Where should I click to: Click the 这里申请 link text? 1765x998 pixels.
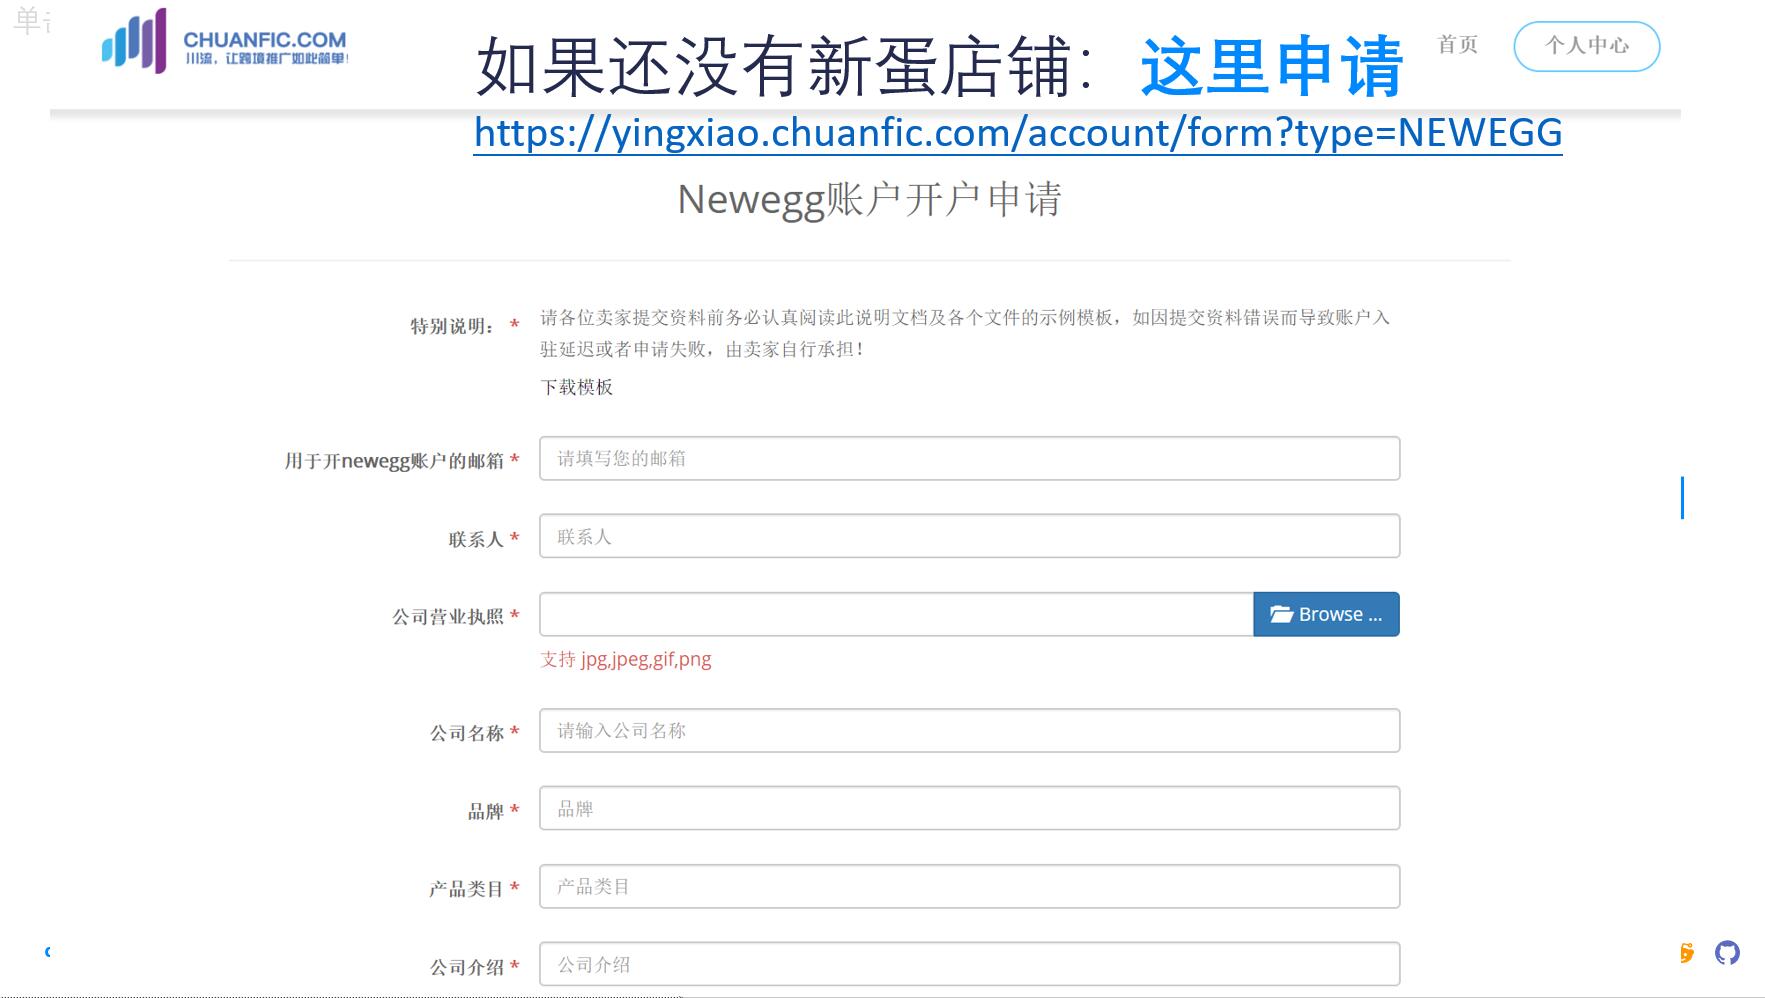[1272, 66]
